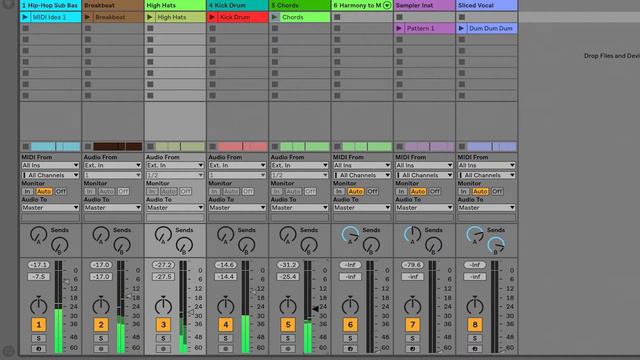This screenshot has height=360, width=640.
Task: Stop clips on Sliced Vocal track
Action: pyautogui.click(x=462, y=147)
